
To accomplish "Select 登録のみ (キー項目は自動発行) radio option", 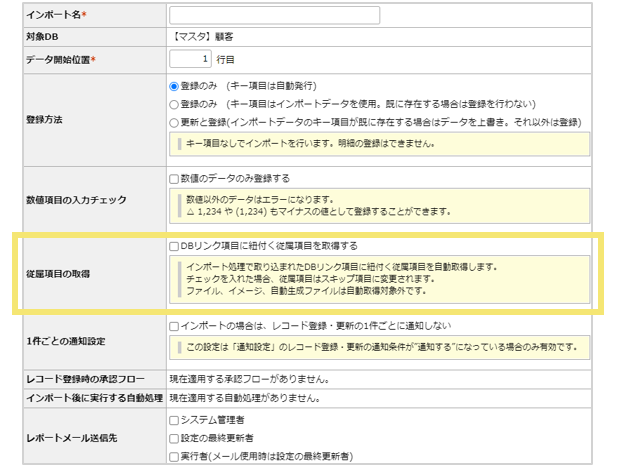I will click(x=174, y=87).
